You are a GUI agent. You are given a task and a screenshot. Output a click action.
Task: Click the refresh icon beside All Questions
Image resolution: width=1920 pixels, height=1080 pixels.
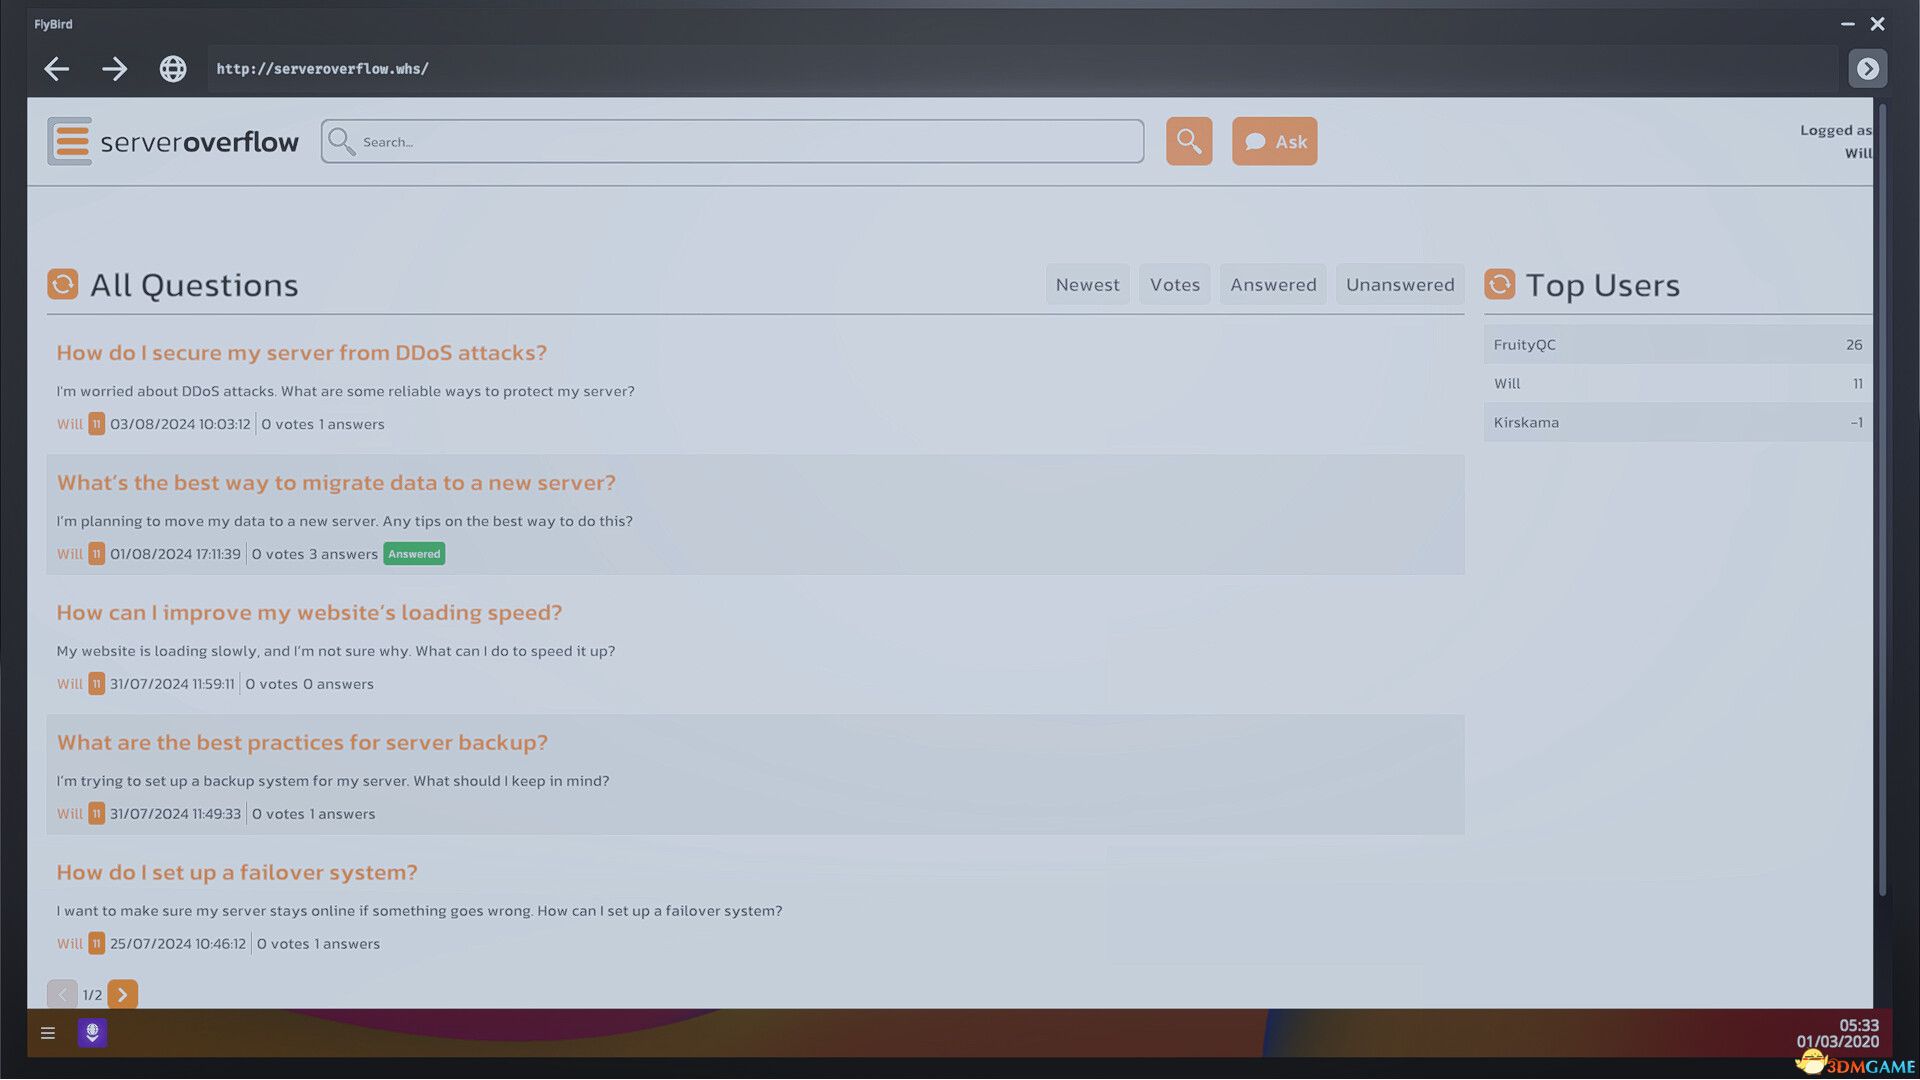[x=62, y=284]
